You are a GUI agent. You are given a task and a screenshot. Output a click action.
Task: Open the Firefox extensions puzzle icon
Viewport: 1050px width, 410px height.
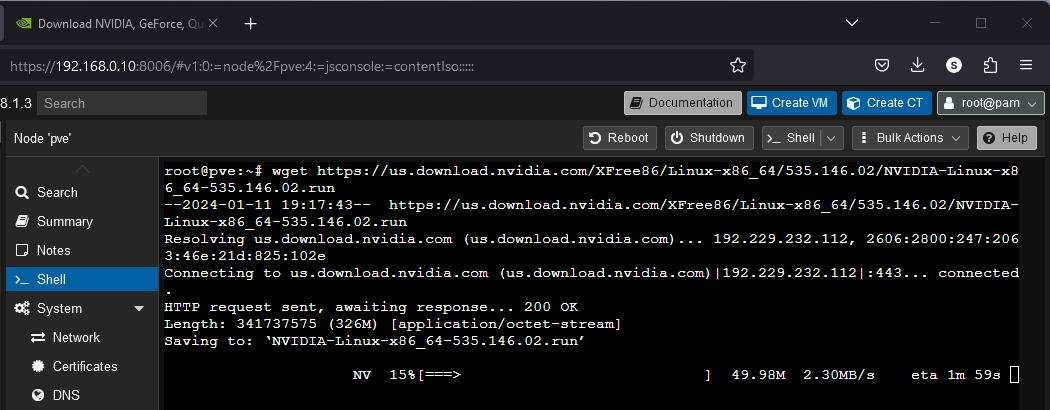coord(990,65)
